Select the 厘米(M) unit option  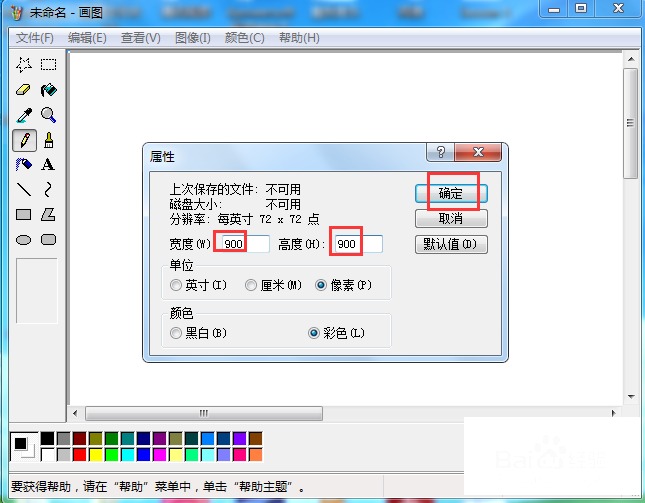click(274, 285)
